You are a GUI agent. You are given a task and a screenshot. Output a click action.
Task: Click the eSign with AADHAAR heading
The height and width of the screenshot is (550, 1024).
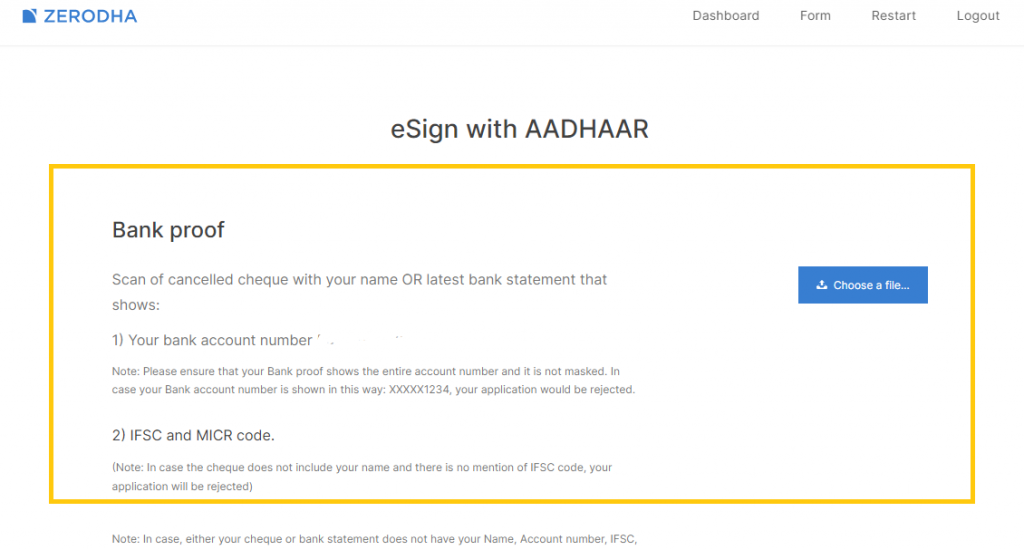coord(519,129)
